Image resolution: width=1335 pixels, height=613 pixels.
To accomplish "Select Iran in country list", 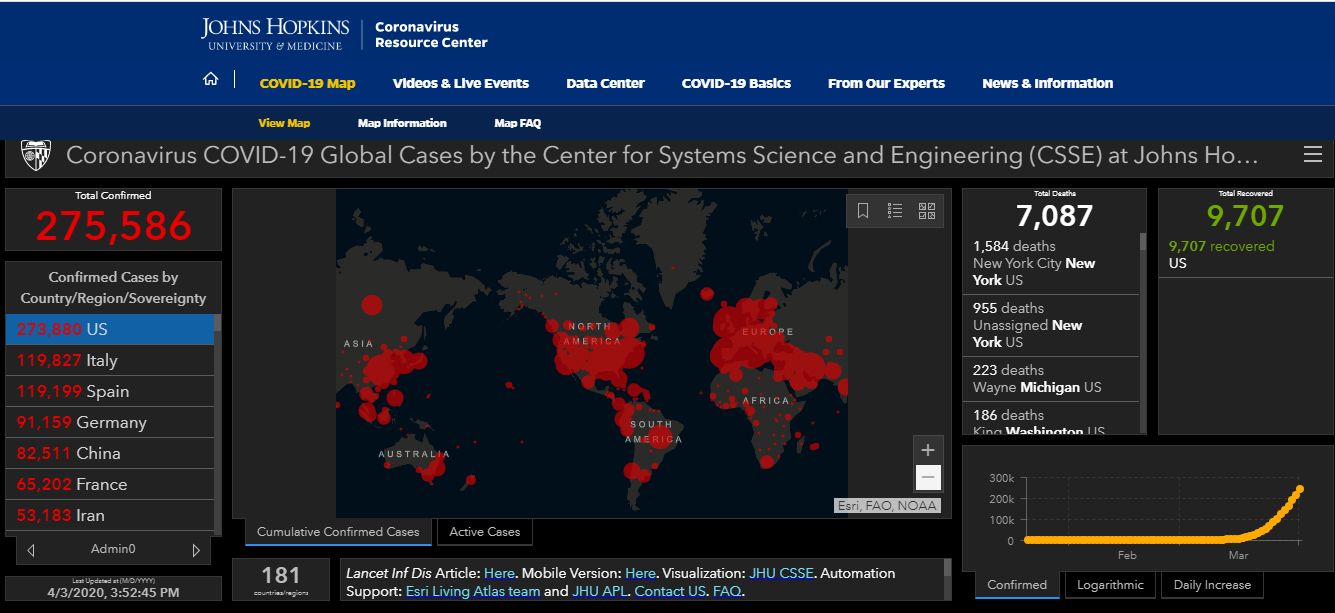I will (110, 515).
